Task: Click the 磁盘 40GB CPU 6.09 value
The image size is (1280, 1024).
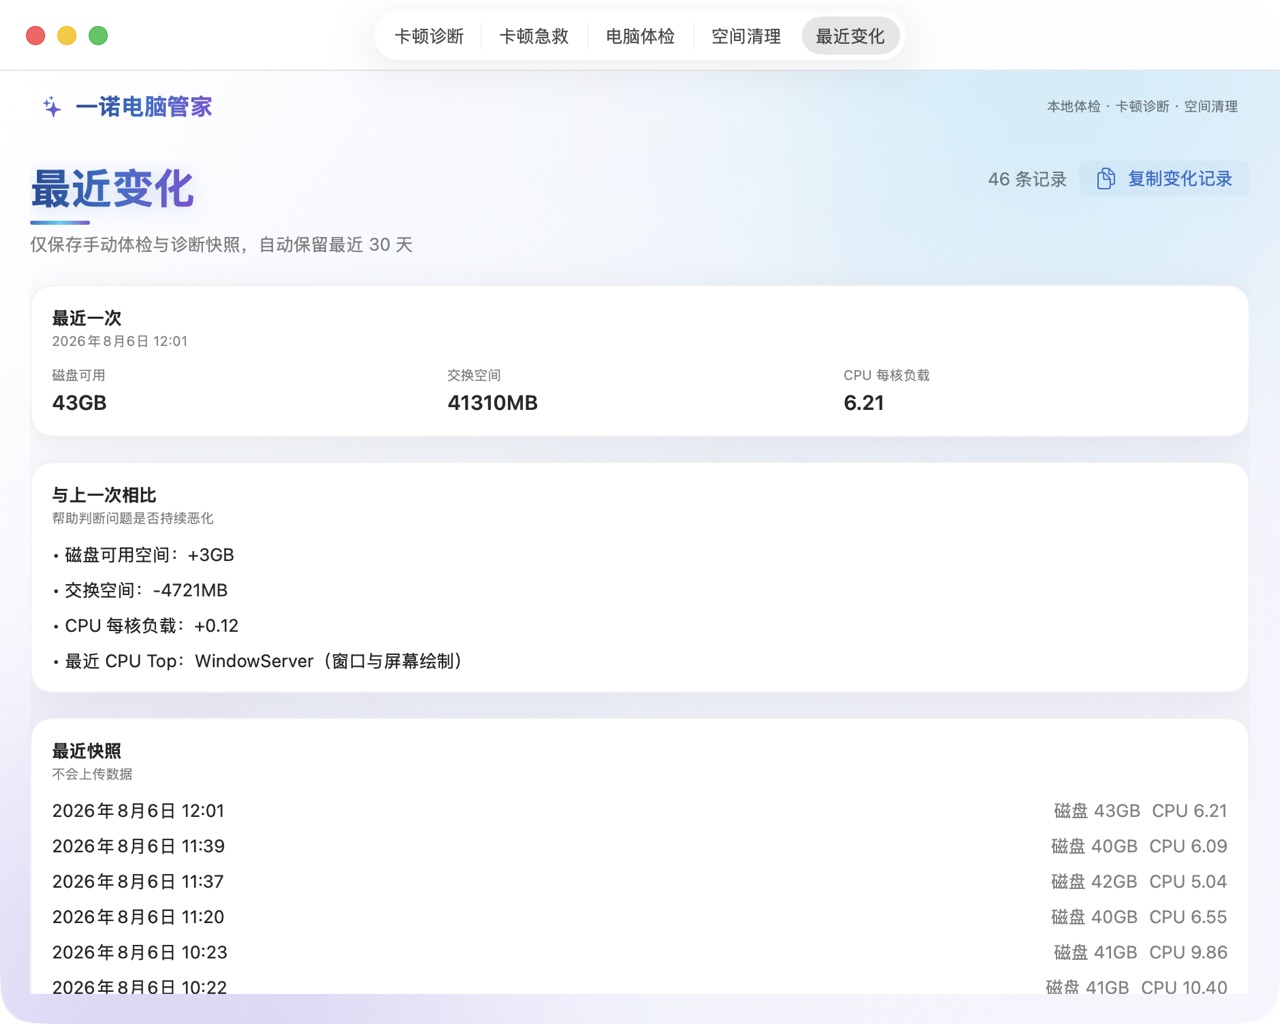Action: tap(1139, 846)
